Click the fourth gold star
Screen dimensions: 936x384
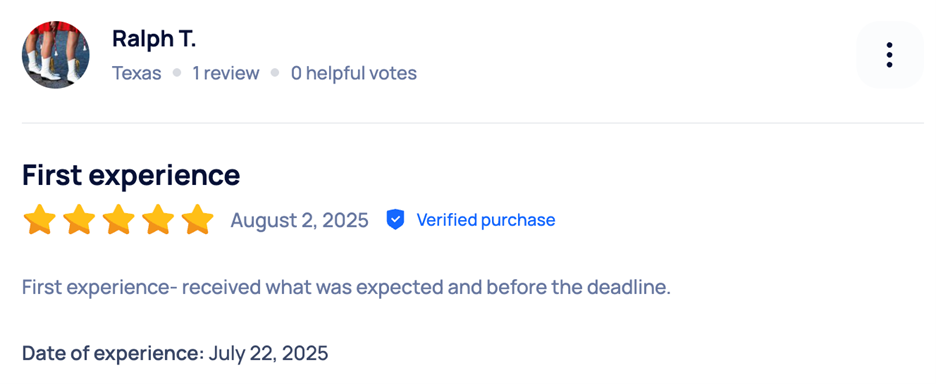coord(158,219)
